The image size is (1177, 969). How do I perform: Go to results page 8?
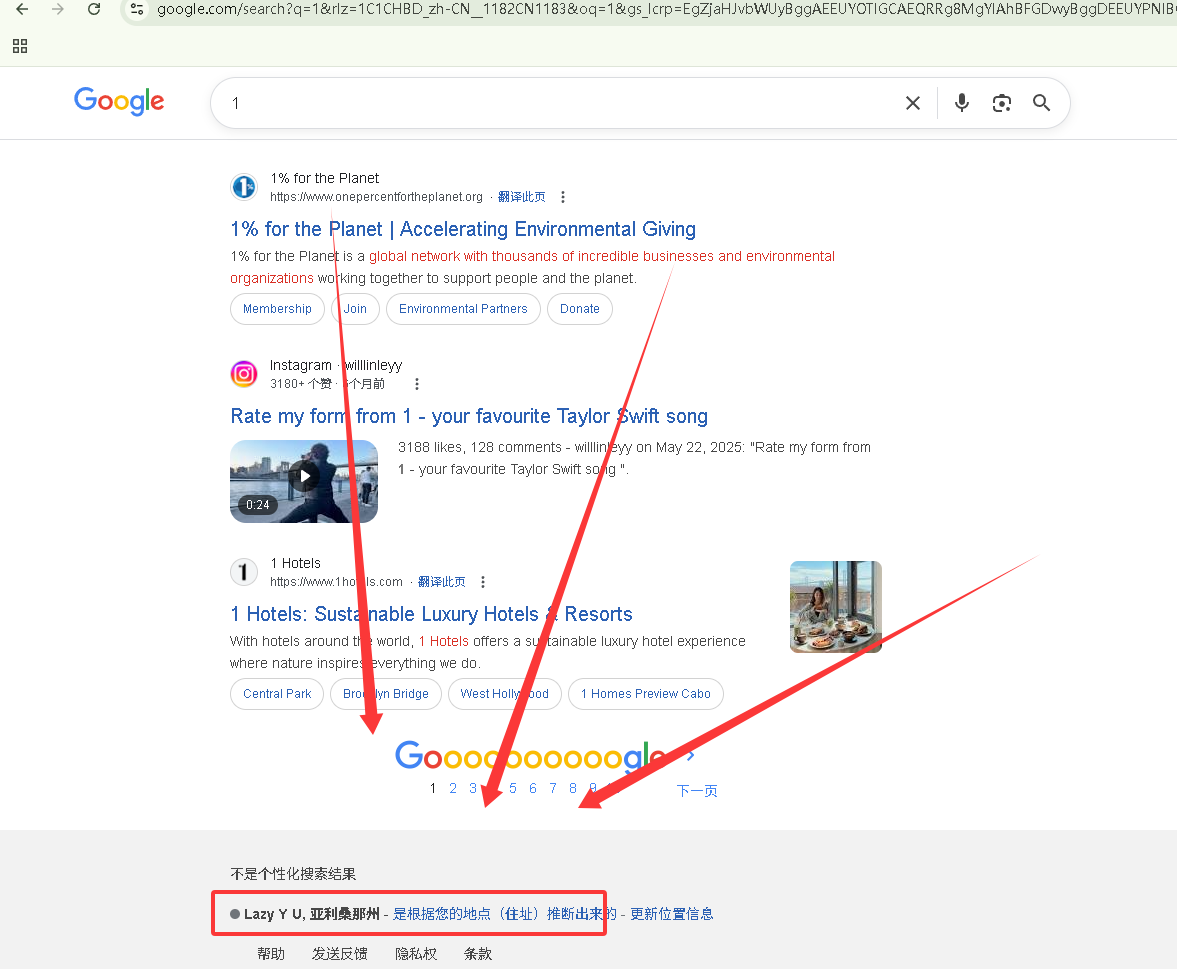573,788
